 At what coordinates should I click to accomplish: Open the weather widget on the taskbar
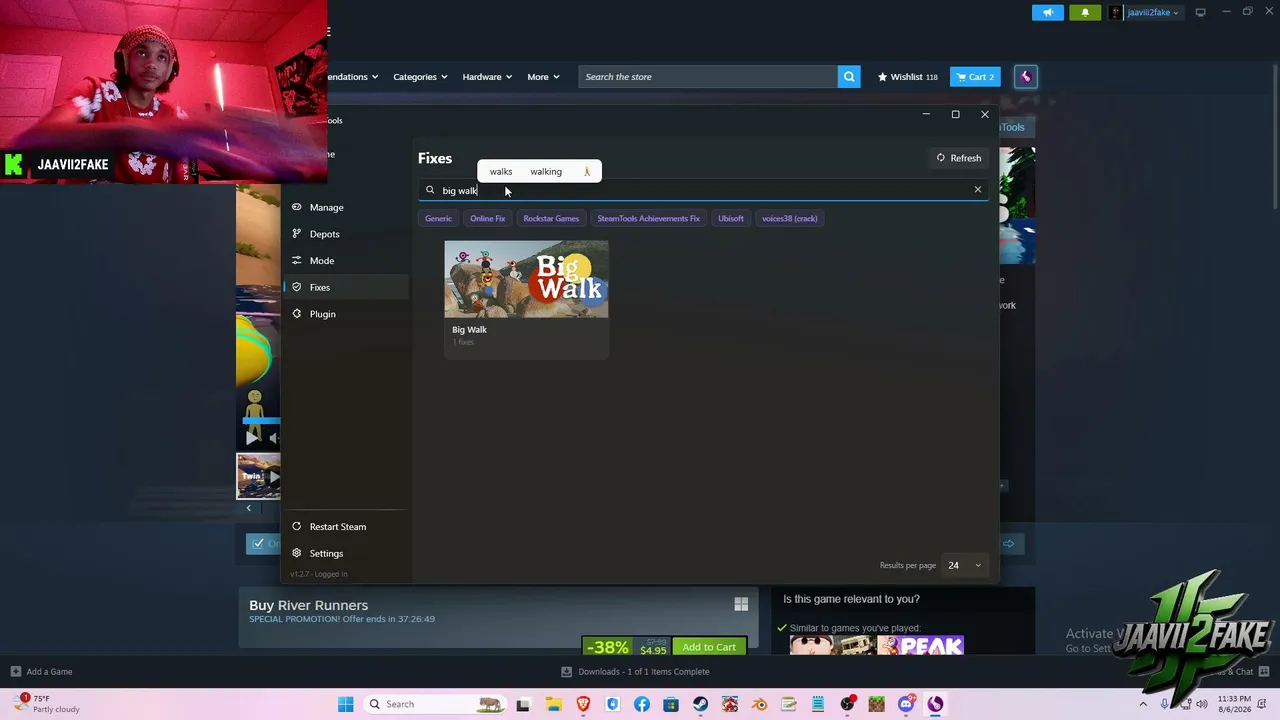click(48, 704)
